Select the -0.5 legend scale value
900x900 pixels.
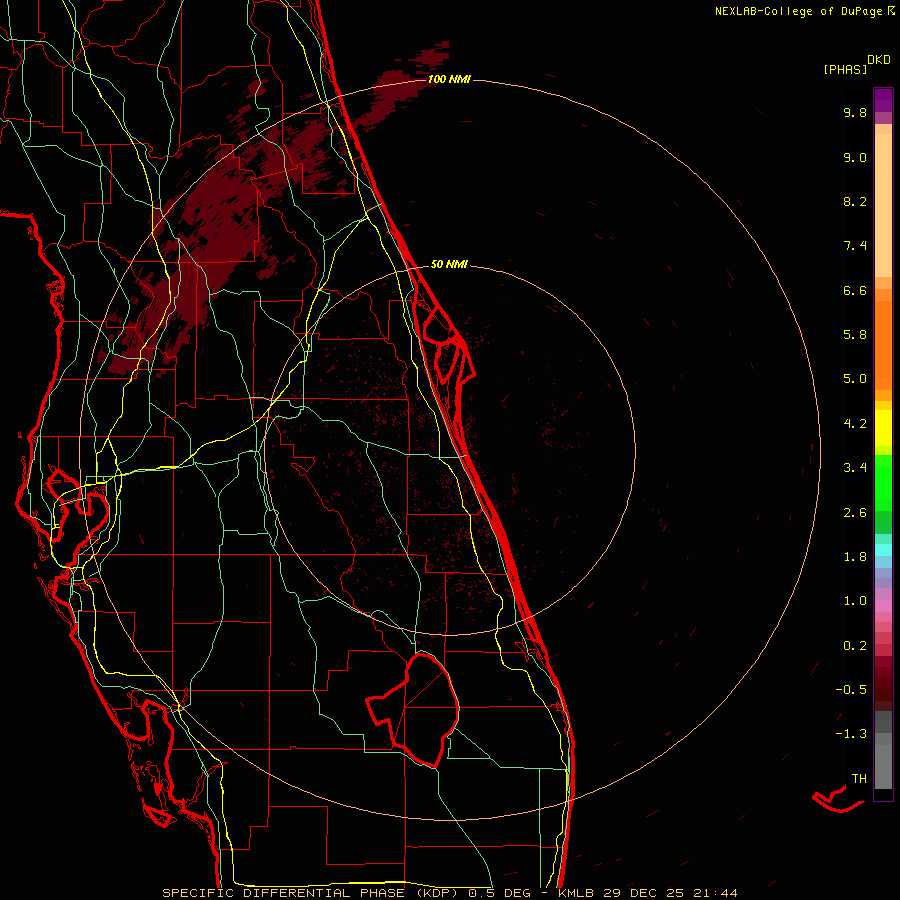tap(851, 690)
